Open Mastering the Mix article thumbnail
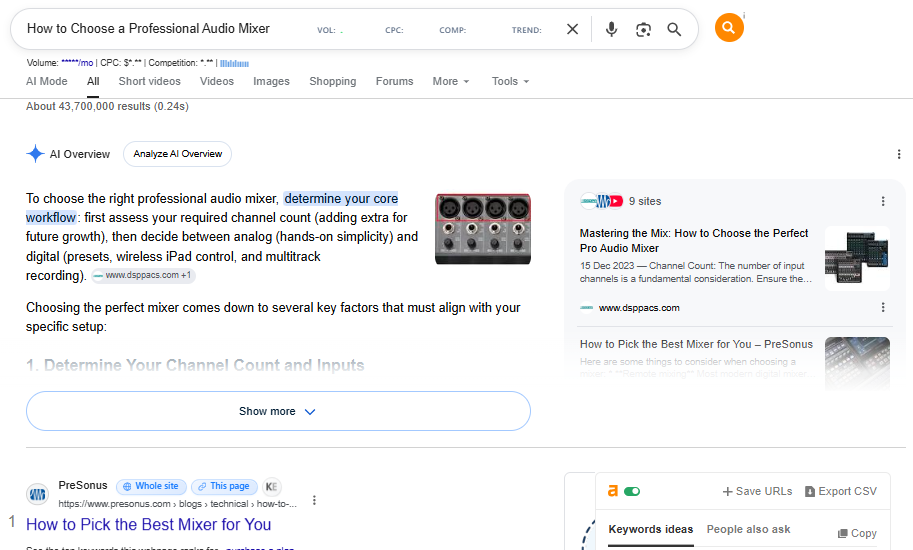Screen dimensions: 913x550 click(x=857, y=258)
